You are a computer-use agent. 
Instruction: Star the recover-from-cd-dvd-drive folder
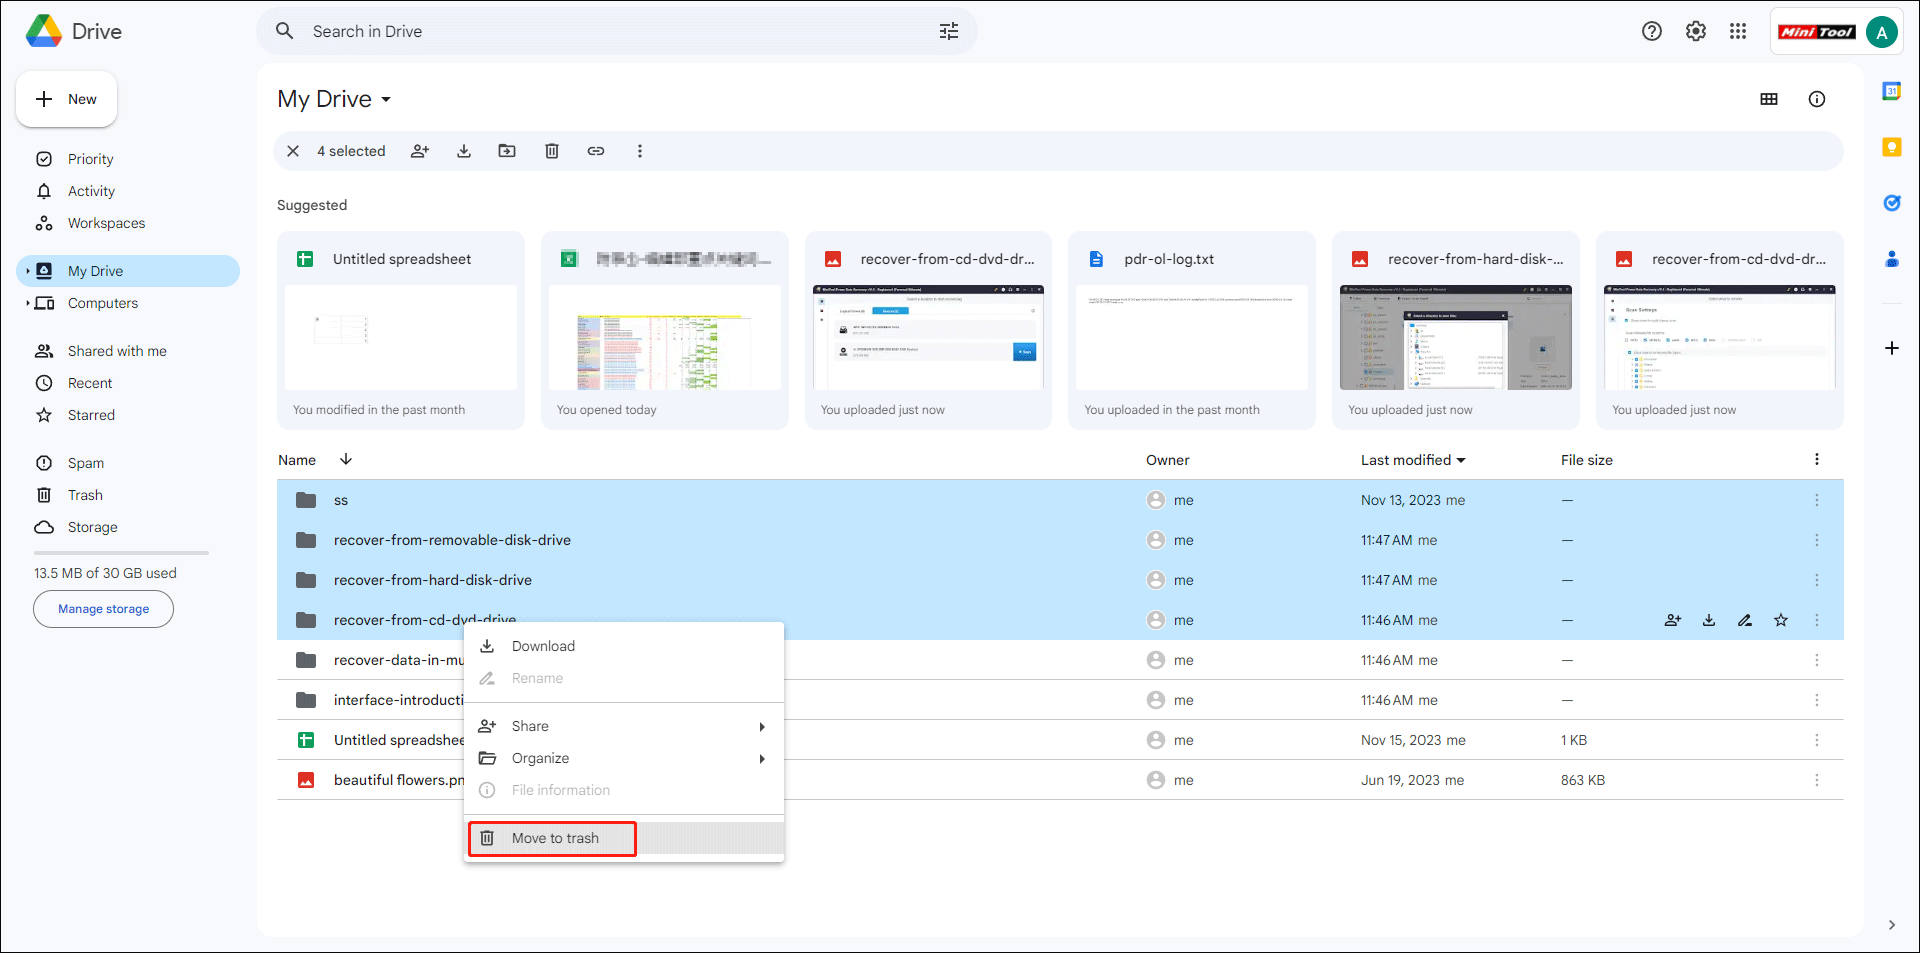pyautogui.click(x=1780, y=620)
